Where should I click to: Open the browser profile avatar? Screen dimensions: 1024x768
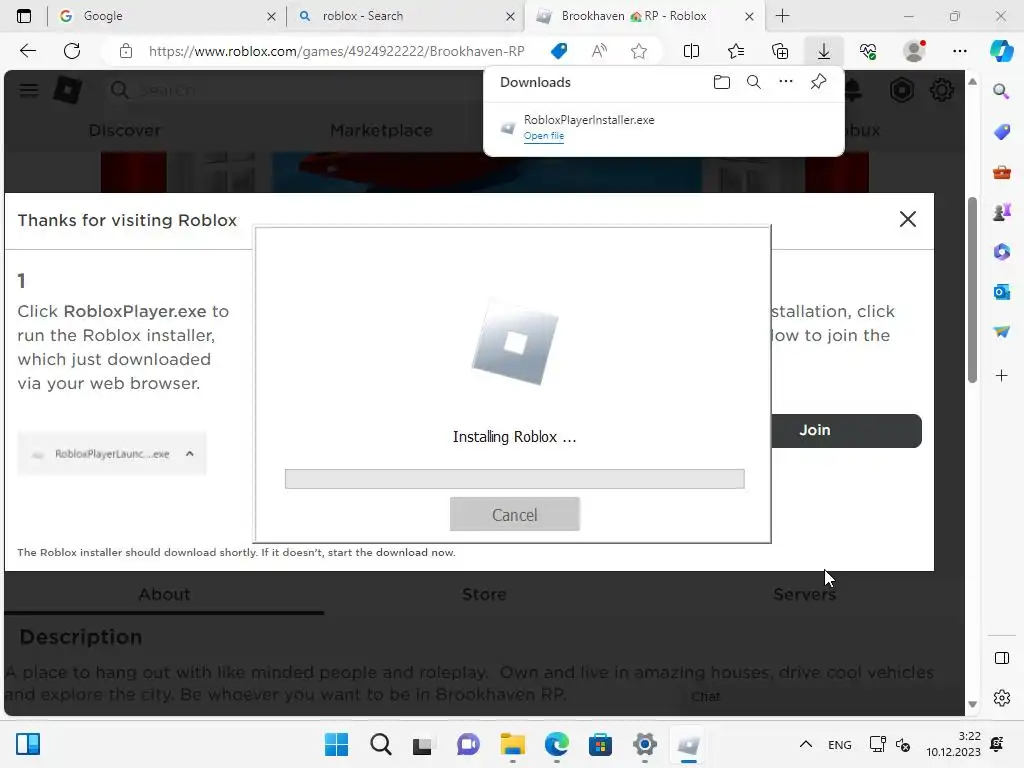coord(914,51)
